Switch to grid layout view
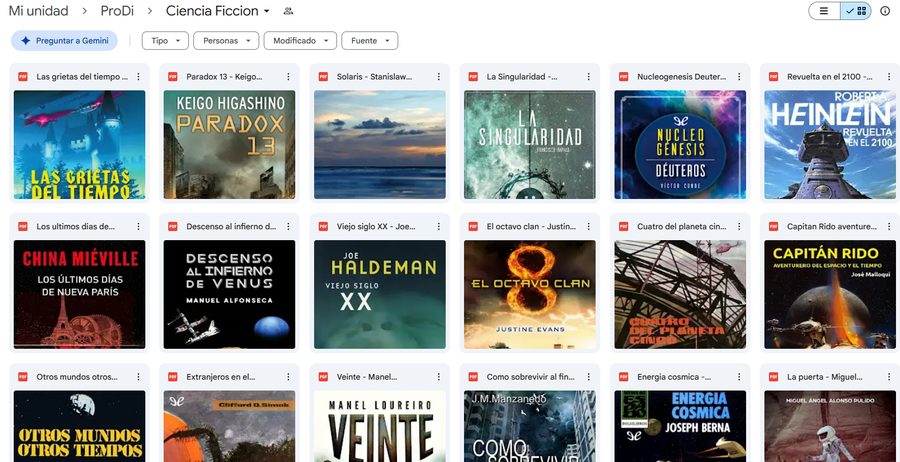 [856, 11]
